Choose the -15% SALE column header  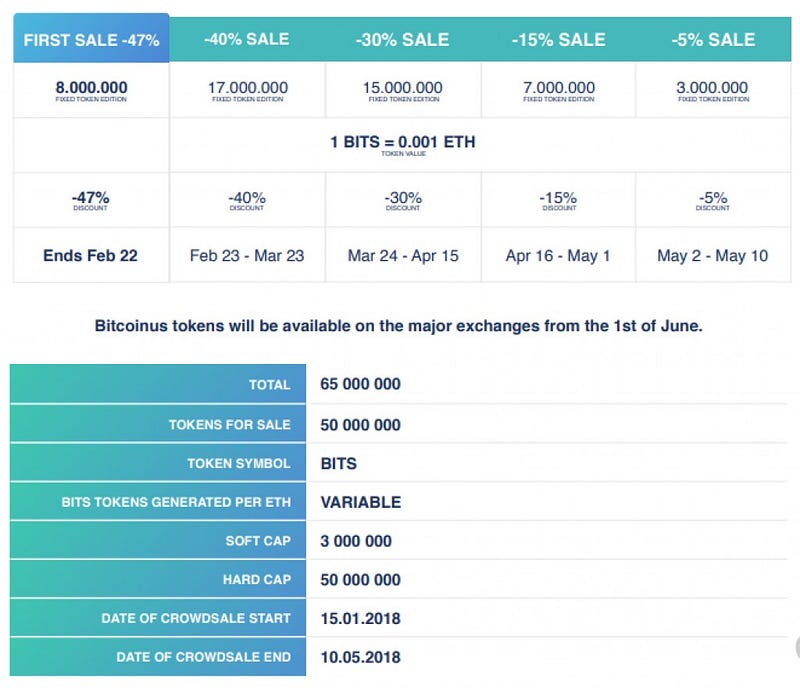pos(559,39)
